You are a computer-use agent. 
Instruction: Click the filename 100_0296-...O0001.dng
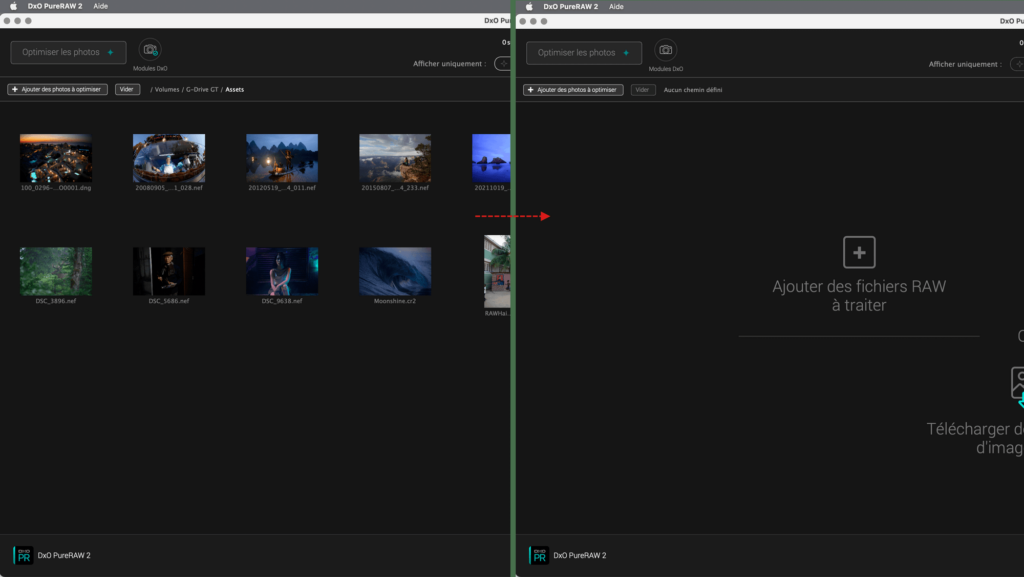pos(56,188)
